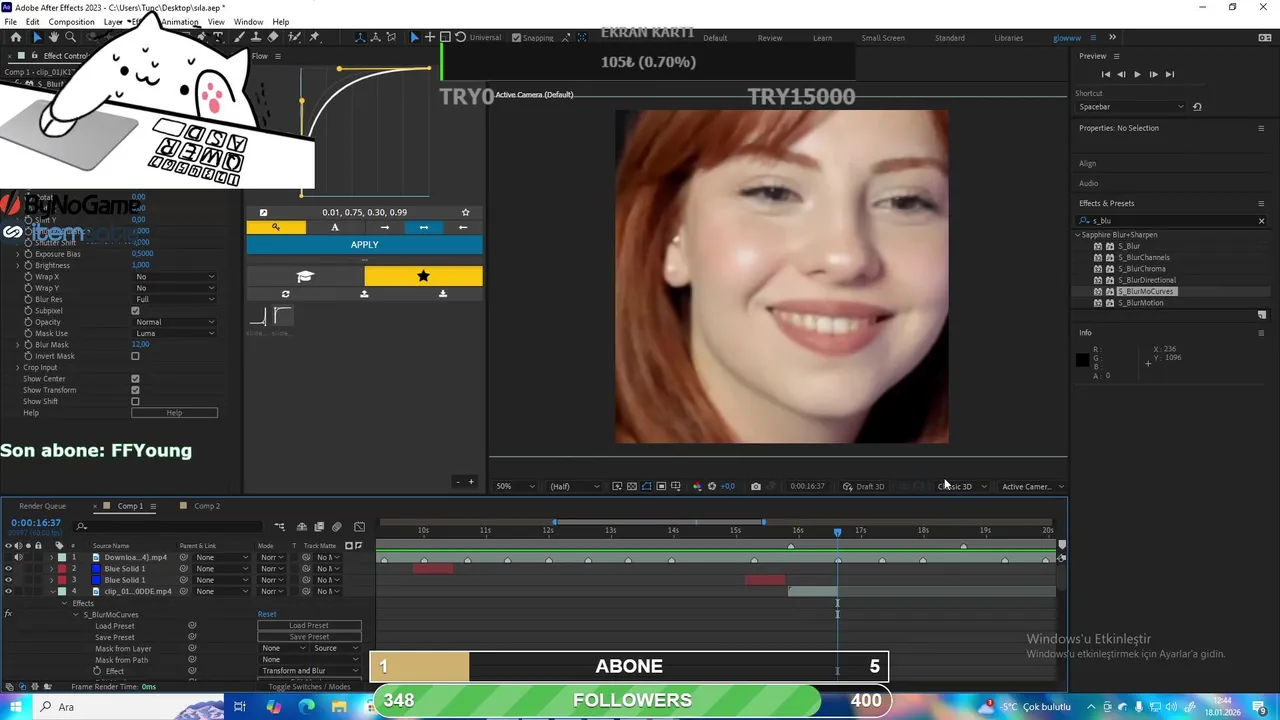Click the frame blending icon in timeline
Image resolution: width=1280 pixels, height=720 pixels.
319,527
